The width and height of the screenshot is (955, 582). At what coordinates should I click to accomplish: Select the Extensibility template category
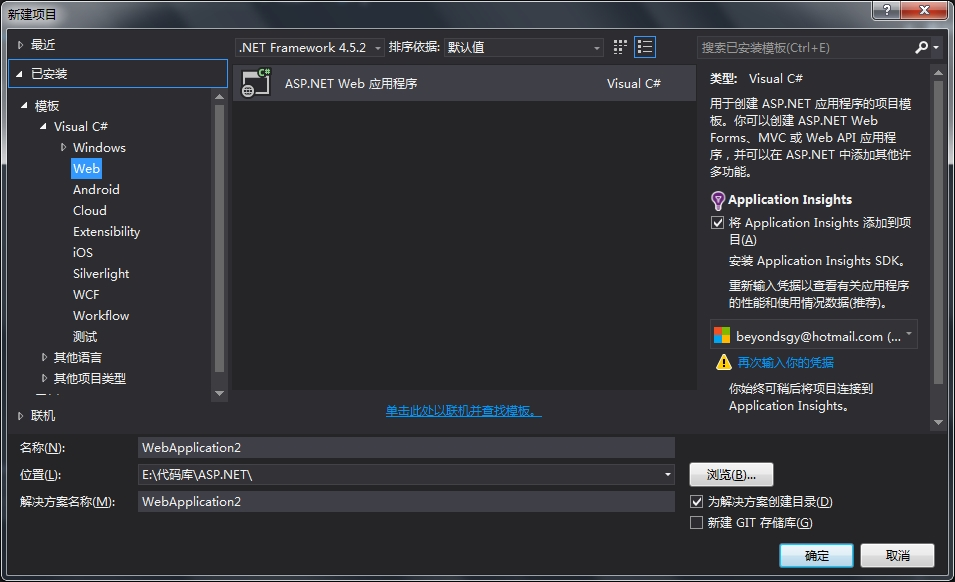pyautogui.click(x=107, y=231)
